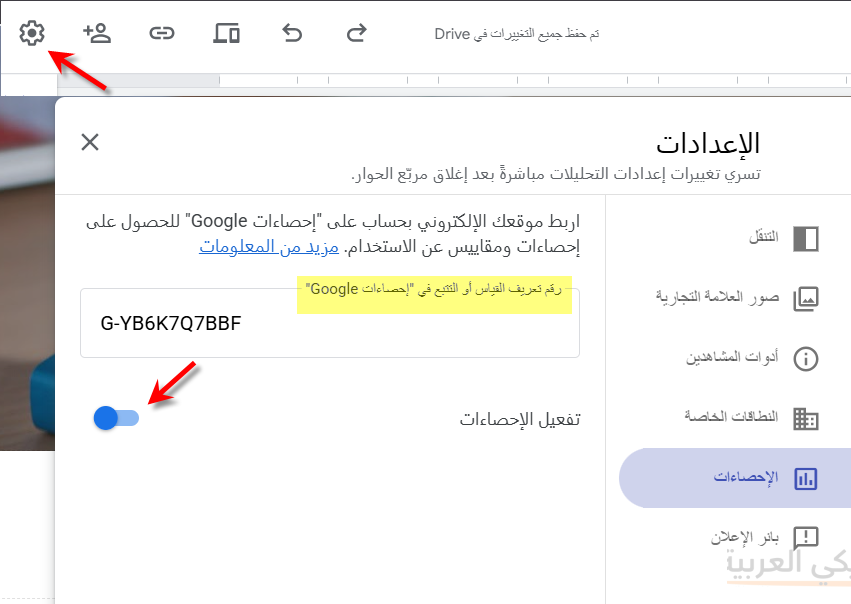Redo the last action

click(357, 34)
